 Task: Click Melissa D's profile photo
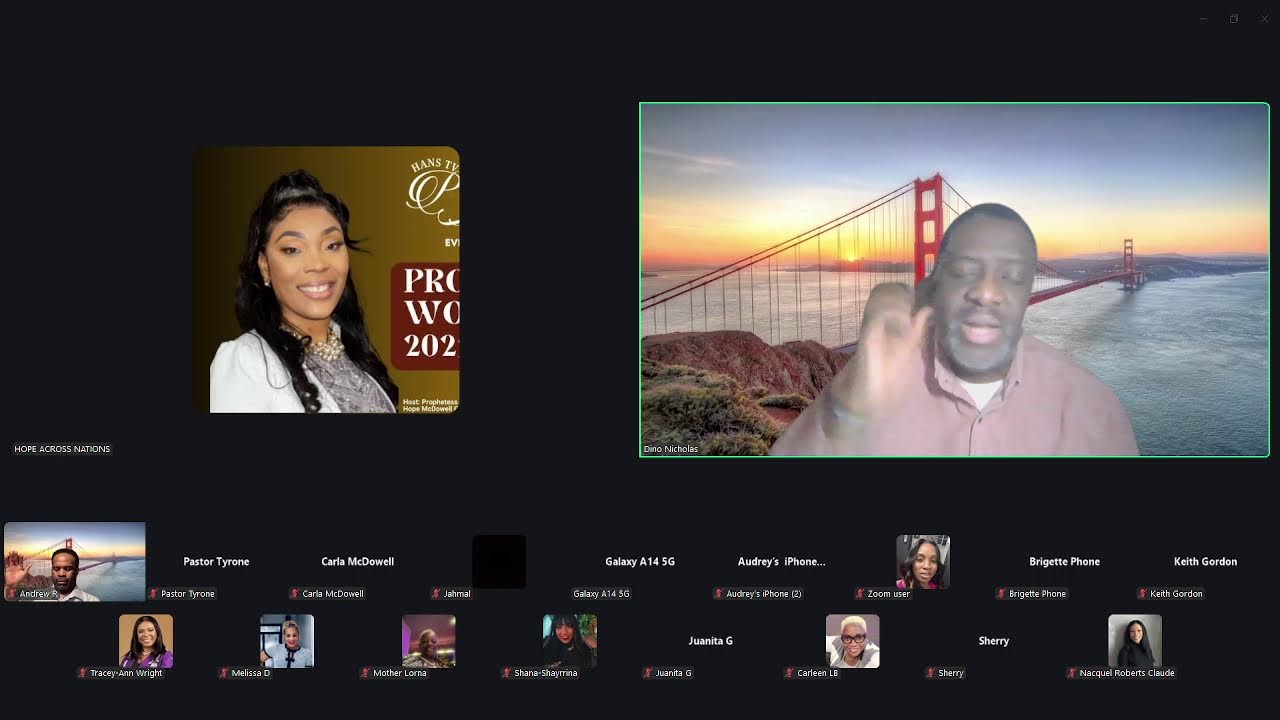click(287, 641)
